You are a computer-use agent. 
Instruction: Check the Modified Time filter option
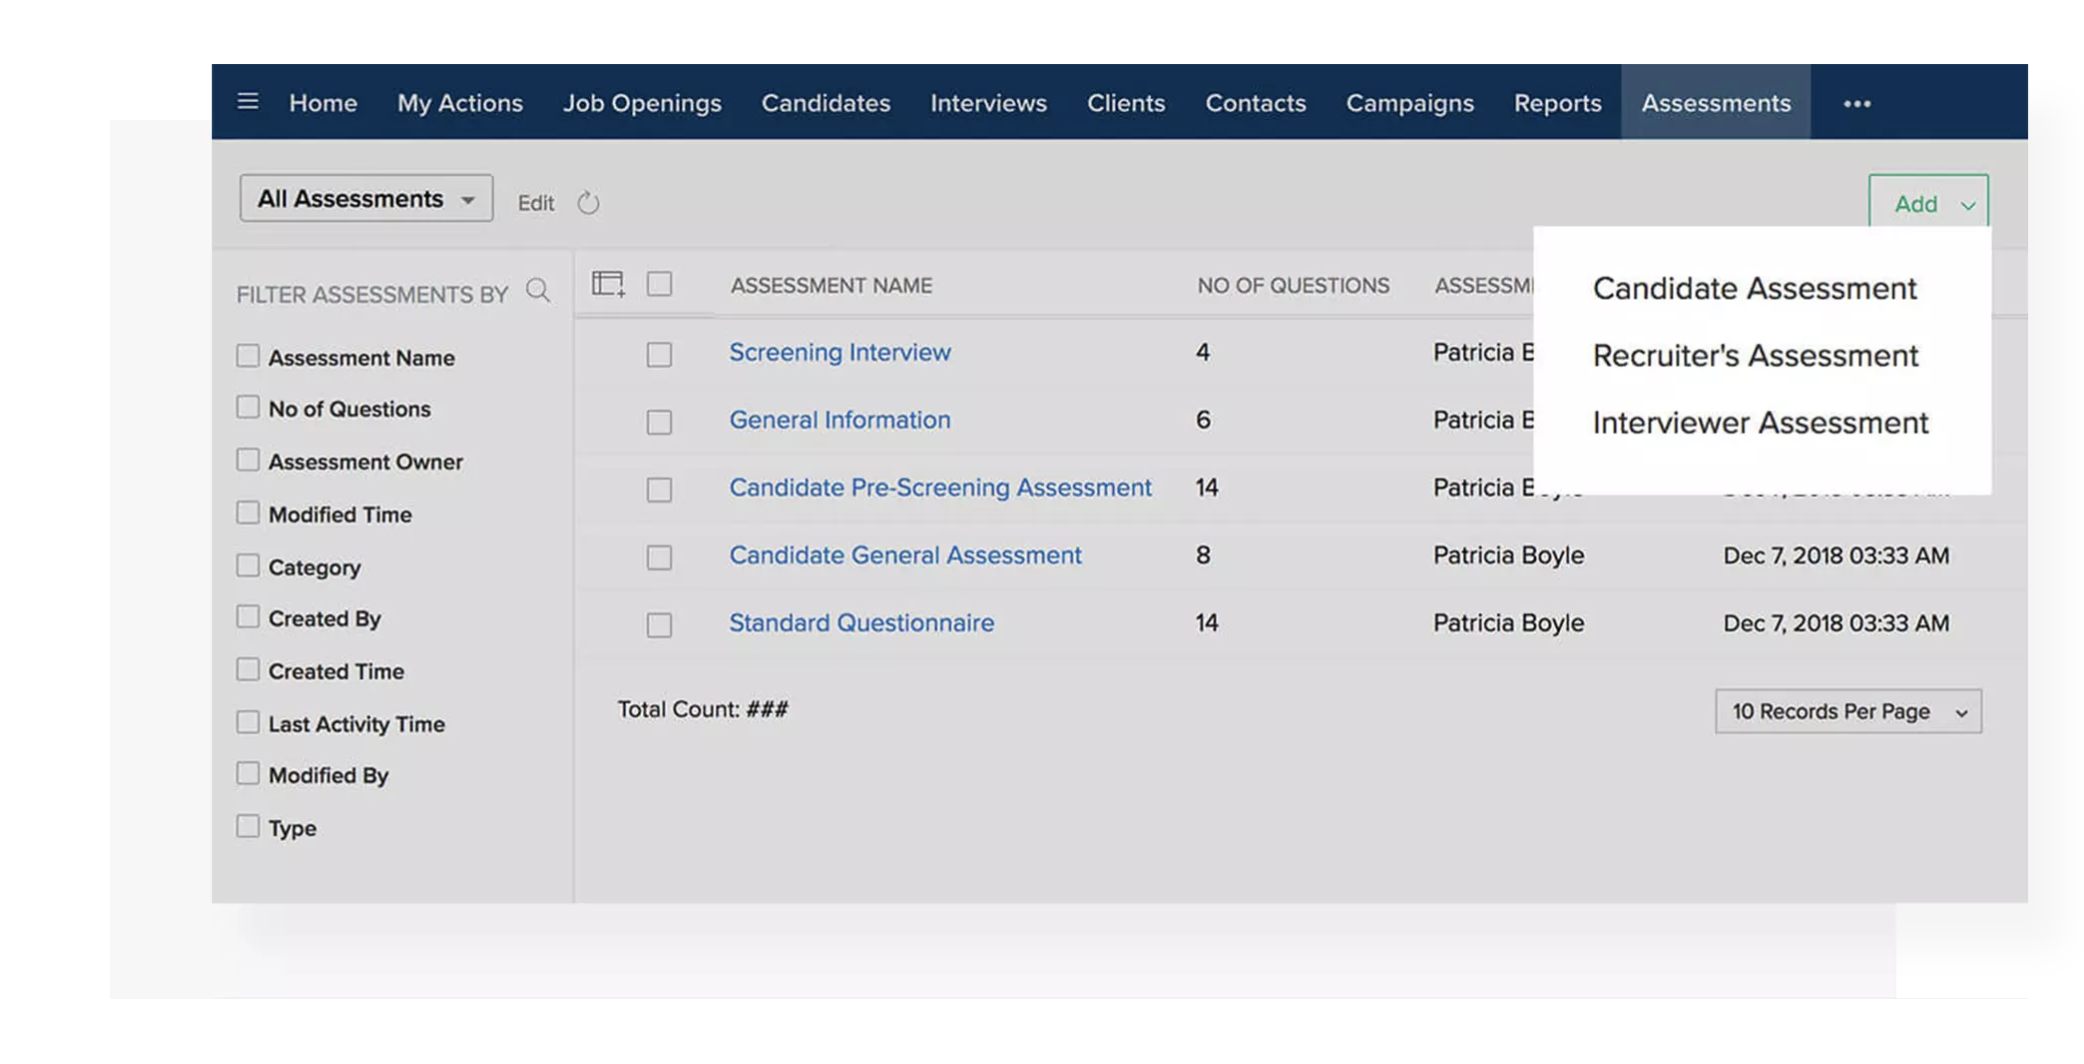(x=248, y=513)
